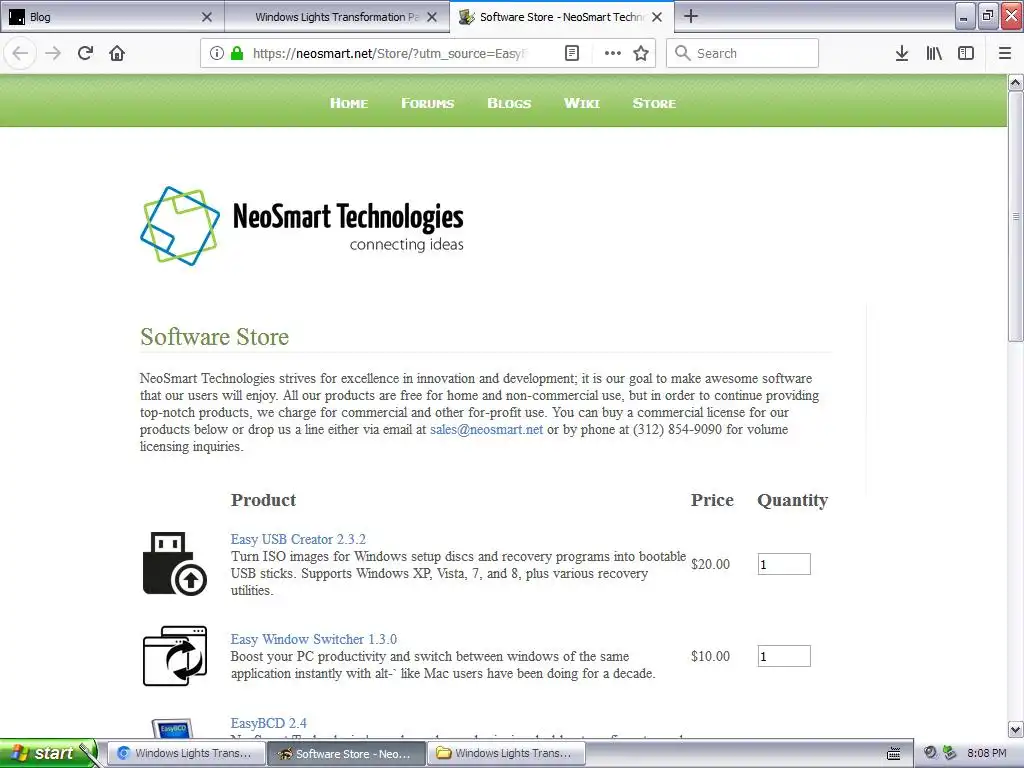Open Wiki in the green site menu
Screen dimensions: 1024x768
tap(581, 103)
